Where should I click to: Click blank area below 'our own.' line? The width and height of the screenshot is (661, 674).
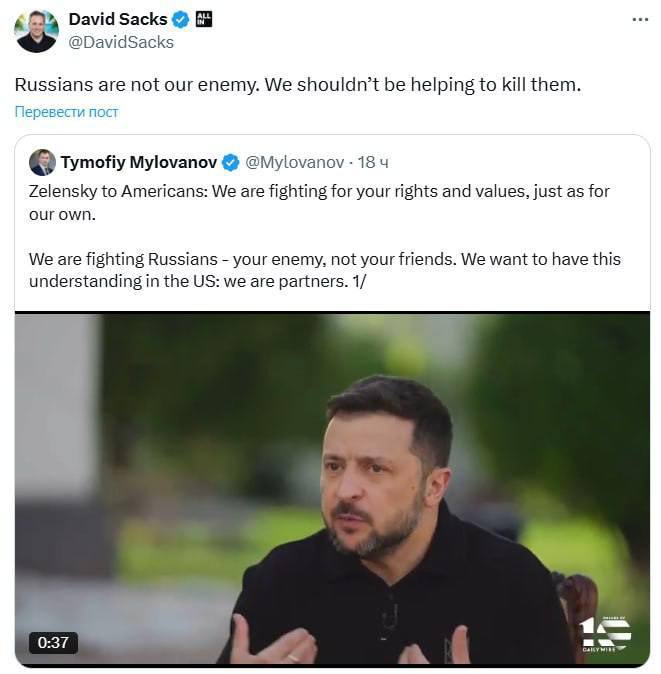click(332, 237)
